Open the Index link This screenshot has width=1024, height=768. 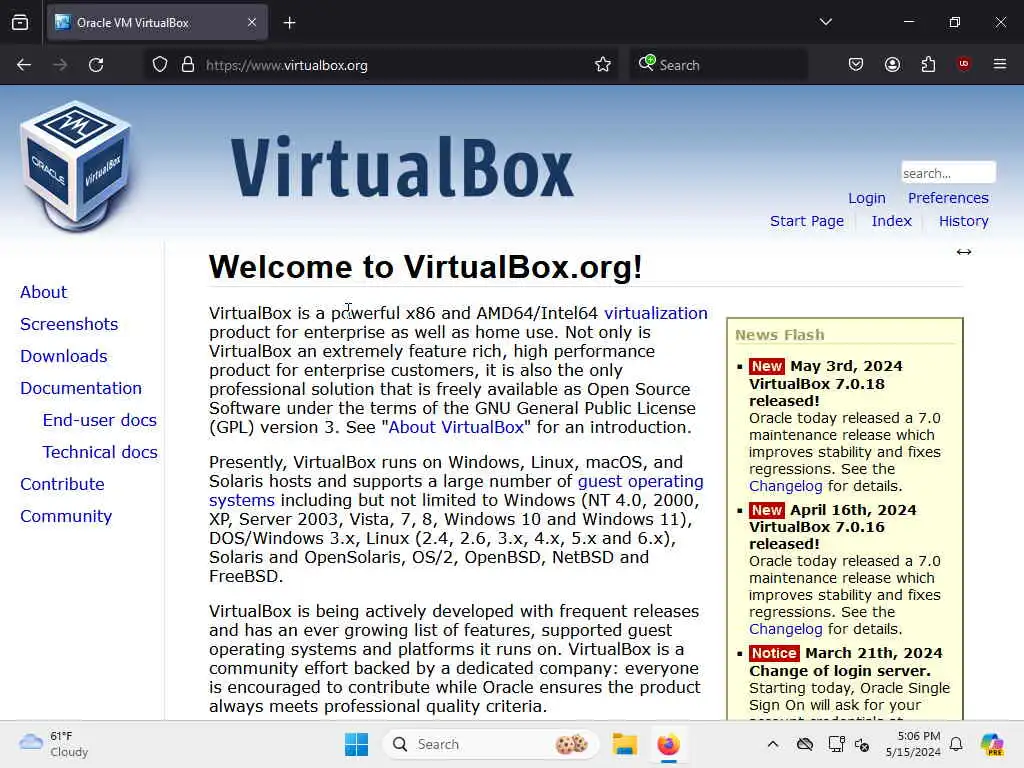(891, 221)
